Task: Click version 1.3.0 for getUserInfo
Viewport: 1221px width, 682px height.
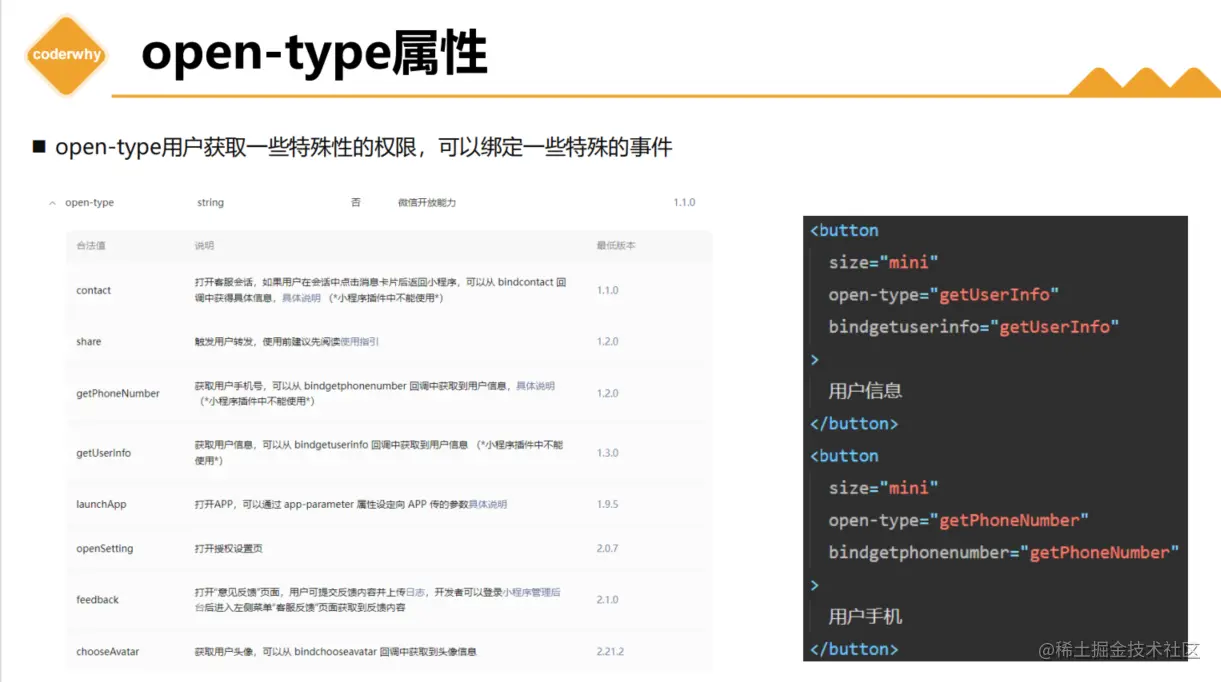Action: [x=608, y=453]
